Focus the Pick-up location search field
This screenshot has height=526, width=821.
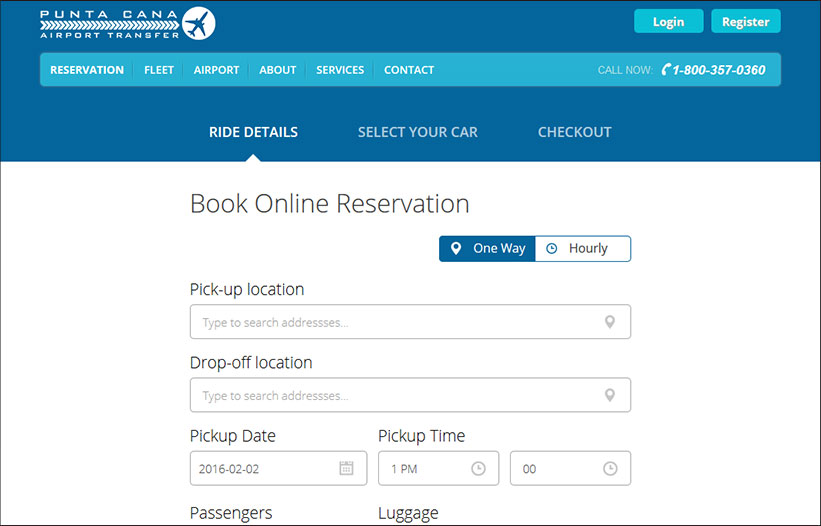click(410, 322)
